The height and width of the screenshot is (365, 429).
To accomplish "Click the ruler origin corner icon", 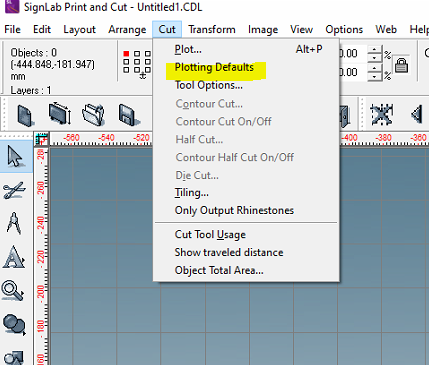I will tap(42, 139).
